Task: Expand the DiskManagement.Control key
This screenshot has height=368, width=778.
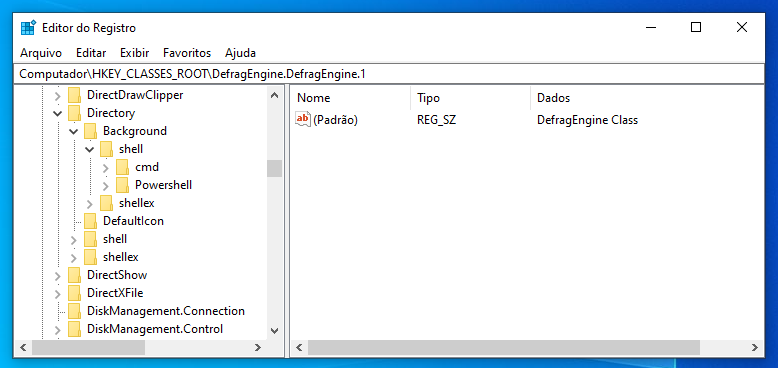Action: pyautogui.click(x=58, y=329)
